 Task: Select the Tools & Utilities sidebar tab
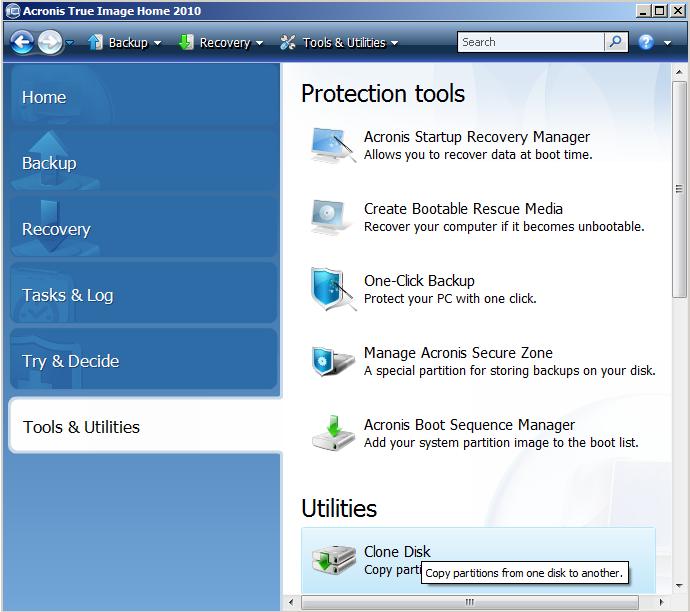[145, 426]
